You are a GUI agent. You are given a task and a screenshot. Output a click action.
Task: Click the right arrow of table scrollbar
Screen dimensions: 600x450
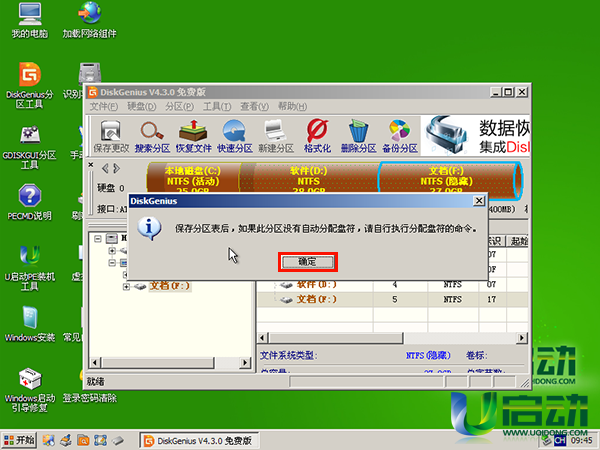(522, 338)
